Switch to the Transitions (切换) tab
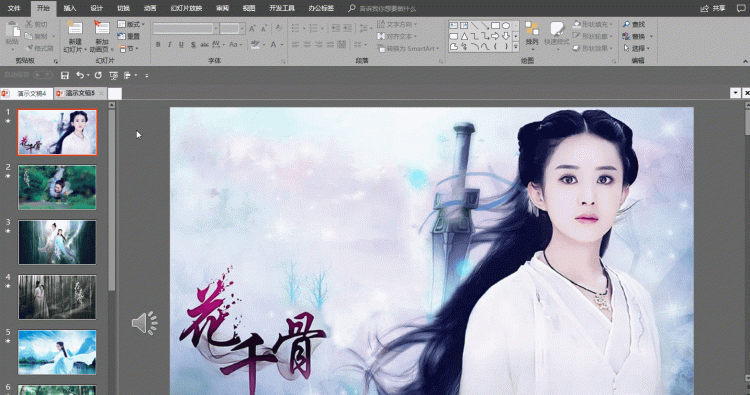The height and width of the screenshot is (395, 750). click(x=123, y=8)
